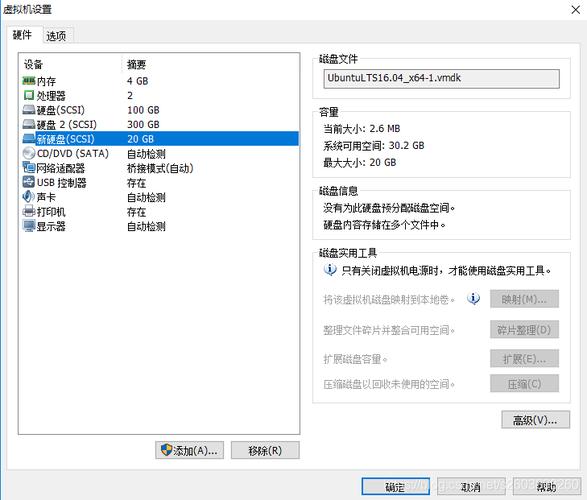Select the CD/DVD (SATA) row label
The width and height of the screenshot is (587, 500).
73,153
